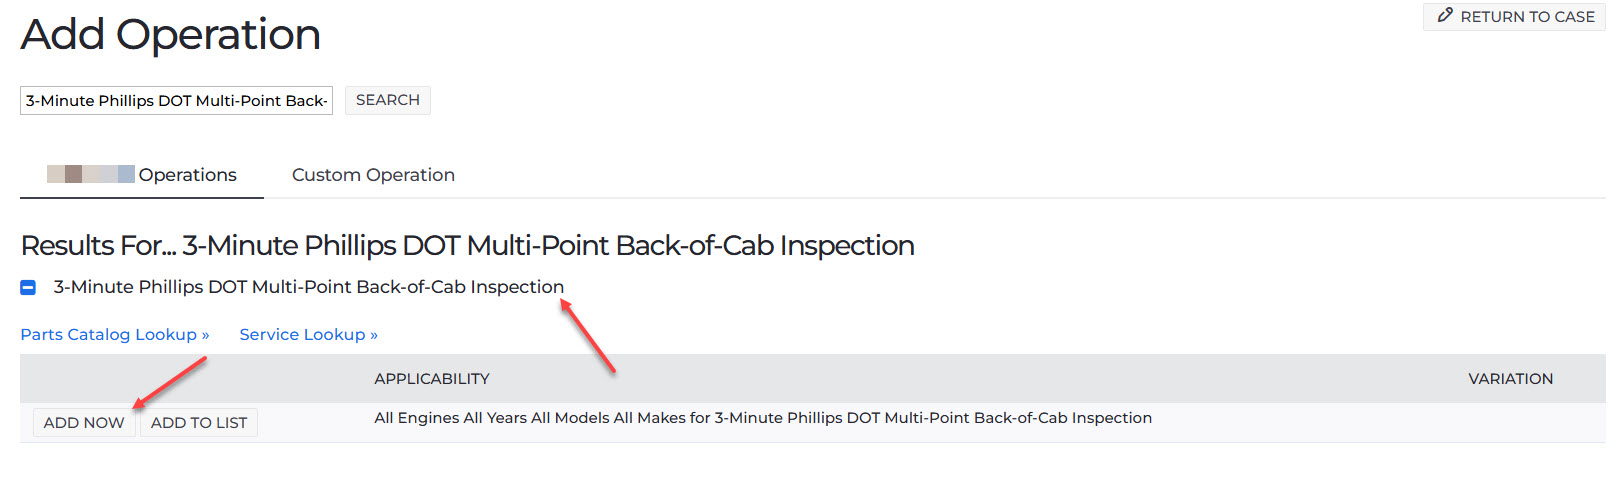1621x480 pixels.
Task: Switch to the Operations tab
Action: (x=142, y=175)
